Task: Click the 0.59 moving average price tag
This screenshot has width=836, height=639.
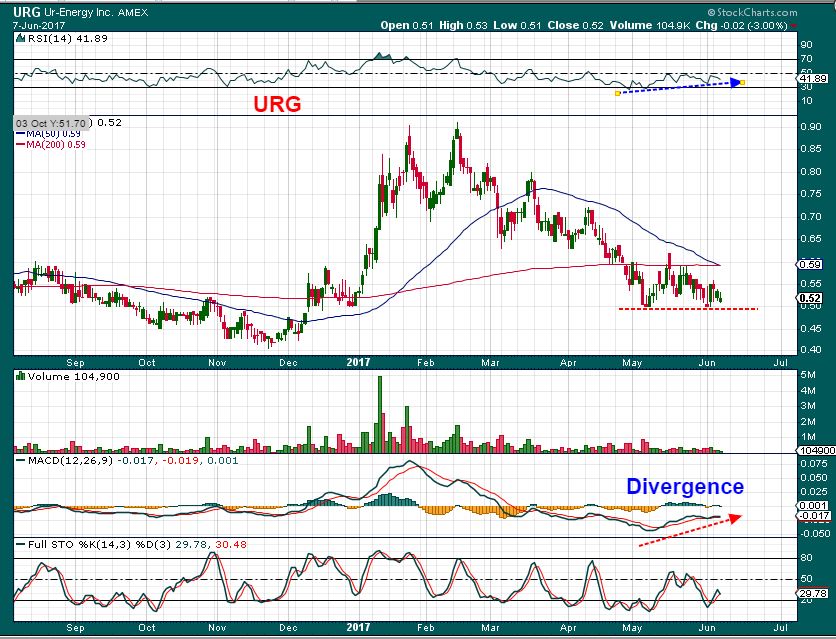Action: click(810, 264)
